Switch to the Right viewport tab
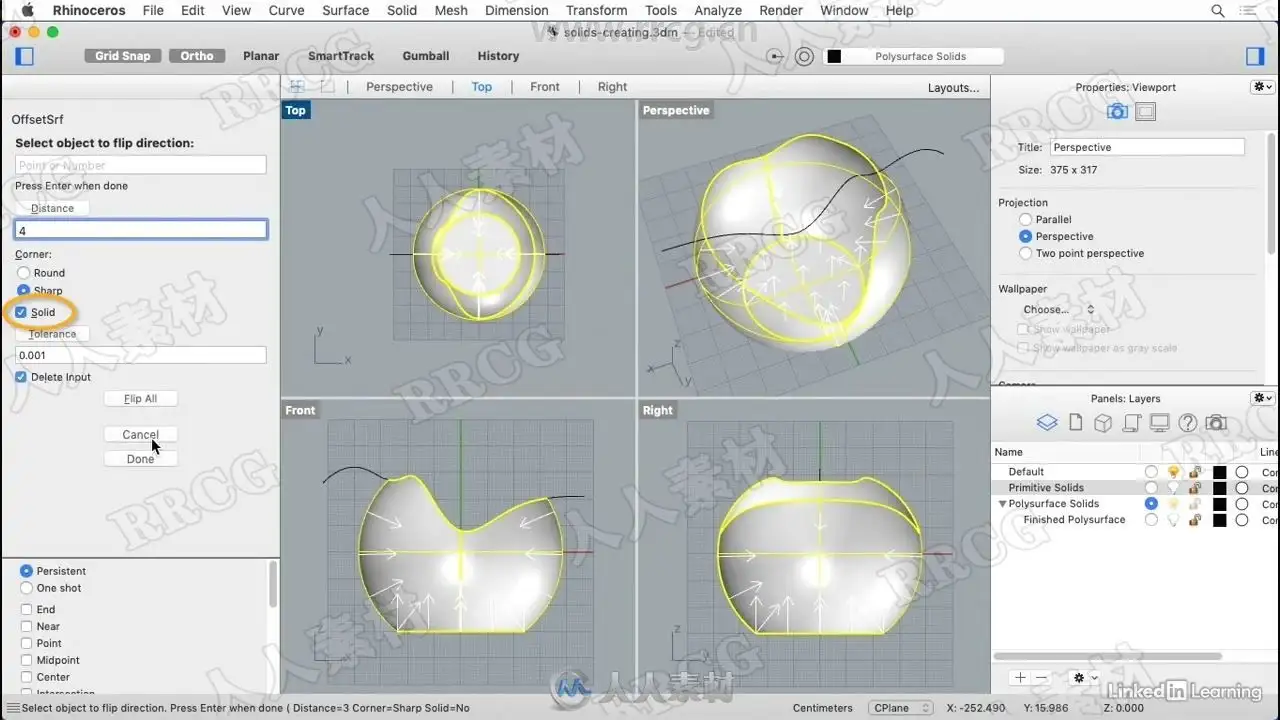The height and width of the screenshot is (720, 1280). click(x=613, y=87)
